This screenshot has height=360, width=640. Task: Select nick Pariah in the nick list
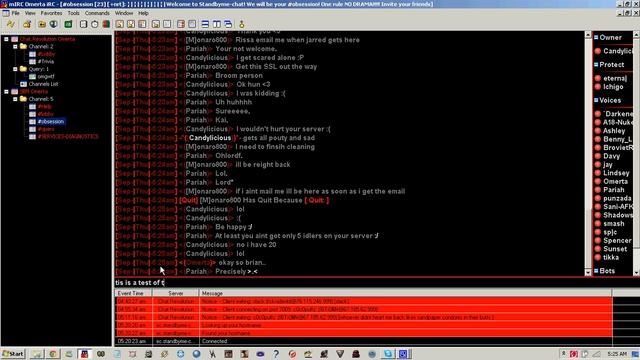tap(613, 190)
